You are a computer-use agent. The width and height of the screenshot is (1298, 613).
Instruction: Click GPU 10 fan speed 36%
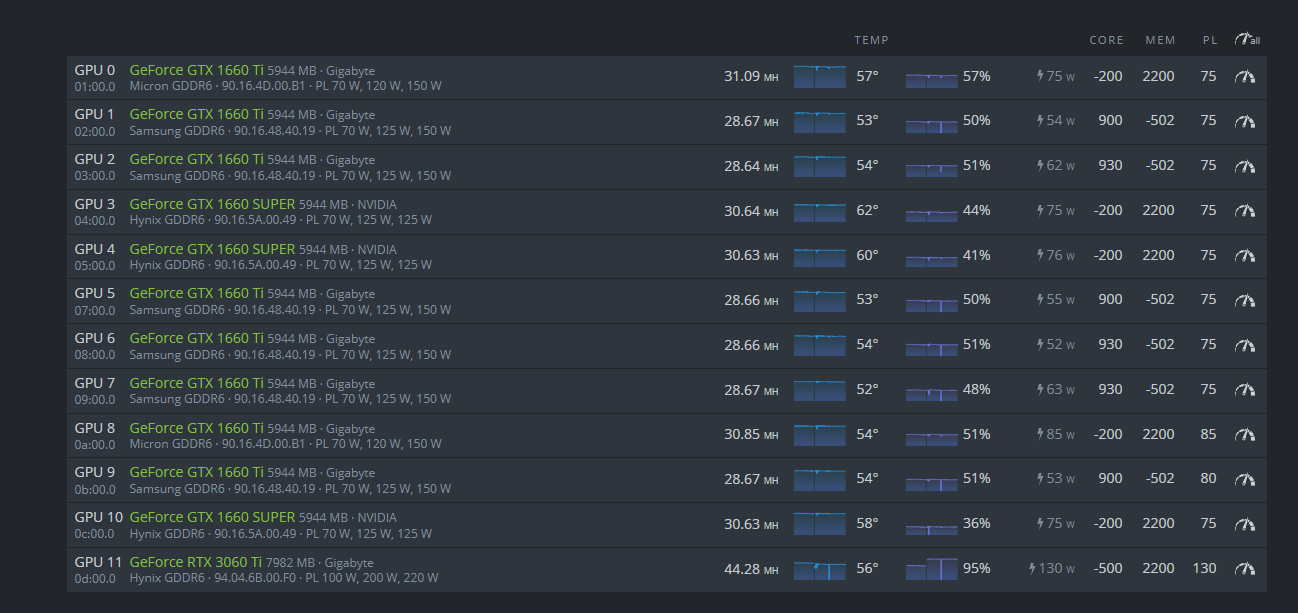coord(977,523)
